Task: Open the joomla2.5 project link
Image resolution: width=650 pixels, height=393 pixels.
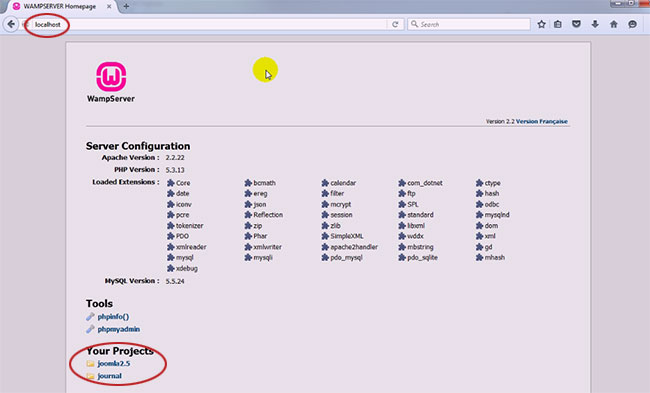Action: coord(114,364)
